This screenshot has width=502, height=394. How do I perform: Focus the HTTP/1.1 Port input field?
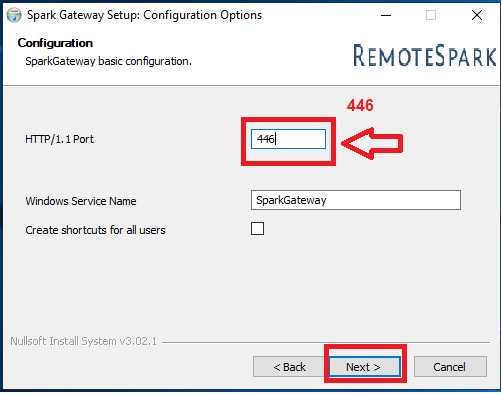(x=288, y=139)
